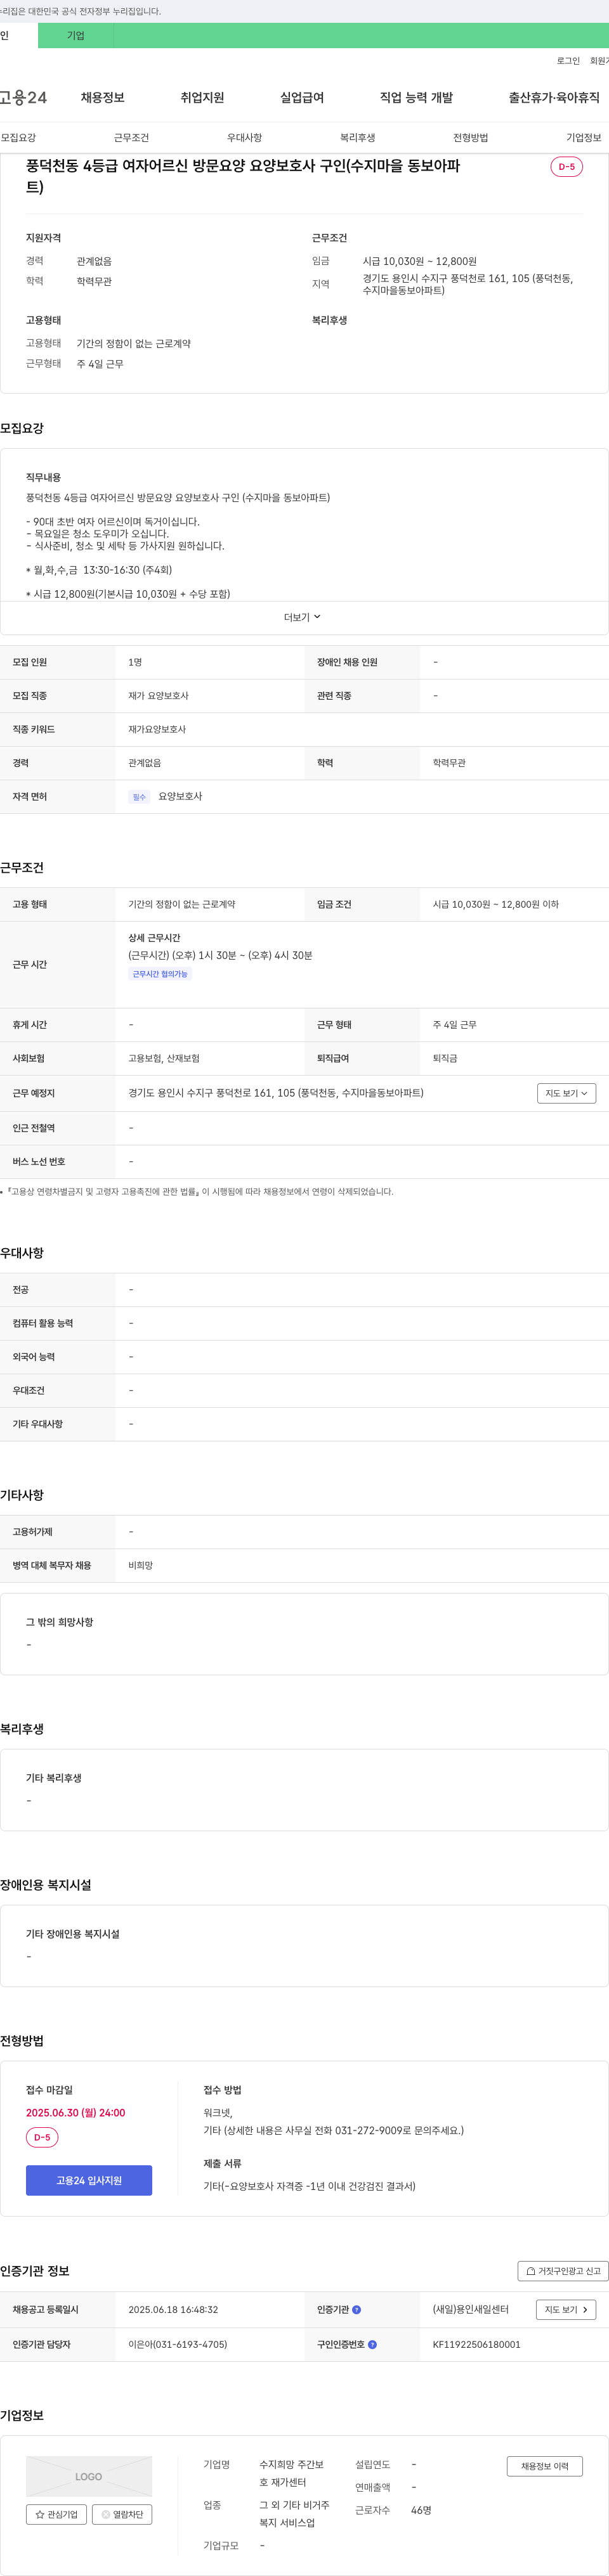609x2576 pixels.
Task: Jump to 기업정보 anchor tab
Action: (x=583, y=138)
